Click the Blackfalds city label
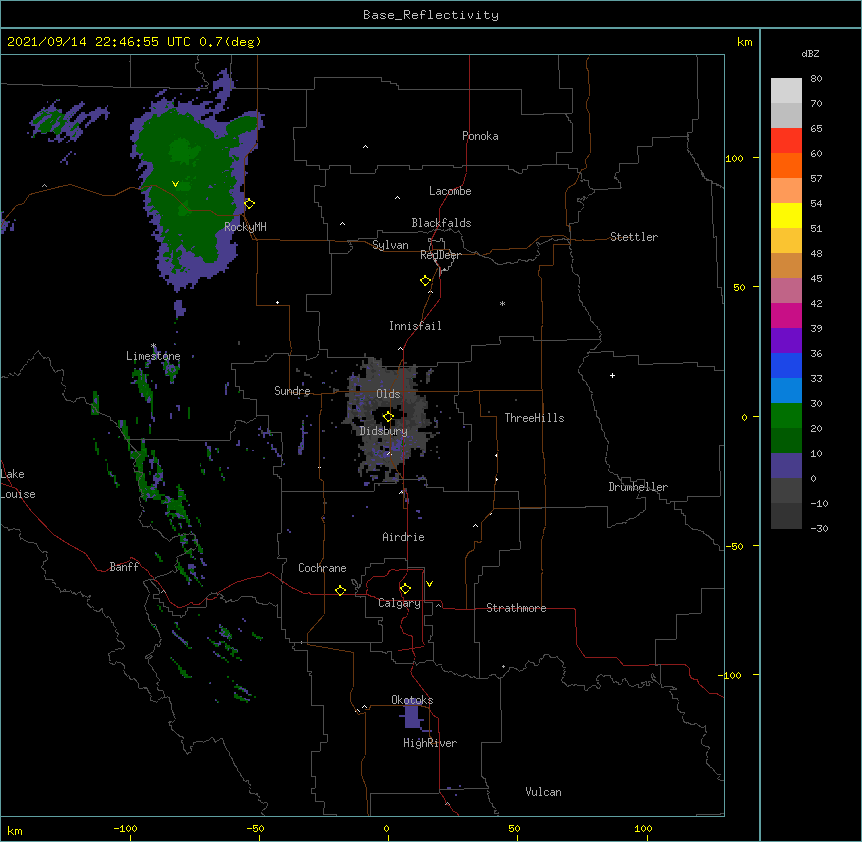The width and height of the screenshot is (862, 842). pyautogui.click(x=441, y=223)
